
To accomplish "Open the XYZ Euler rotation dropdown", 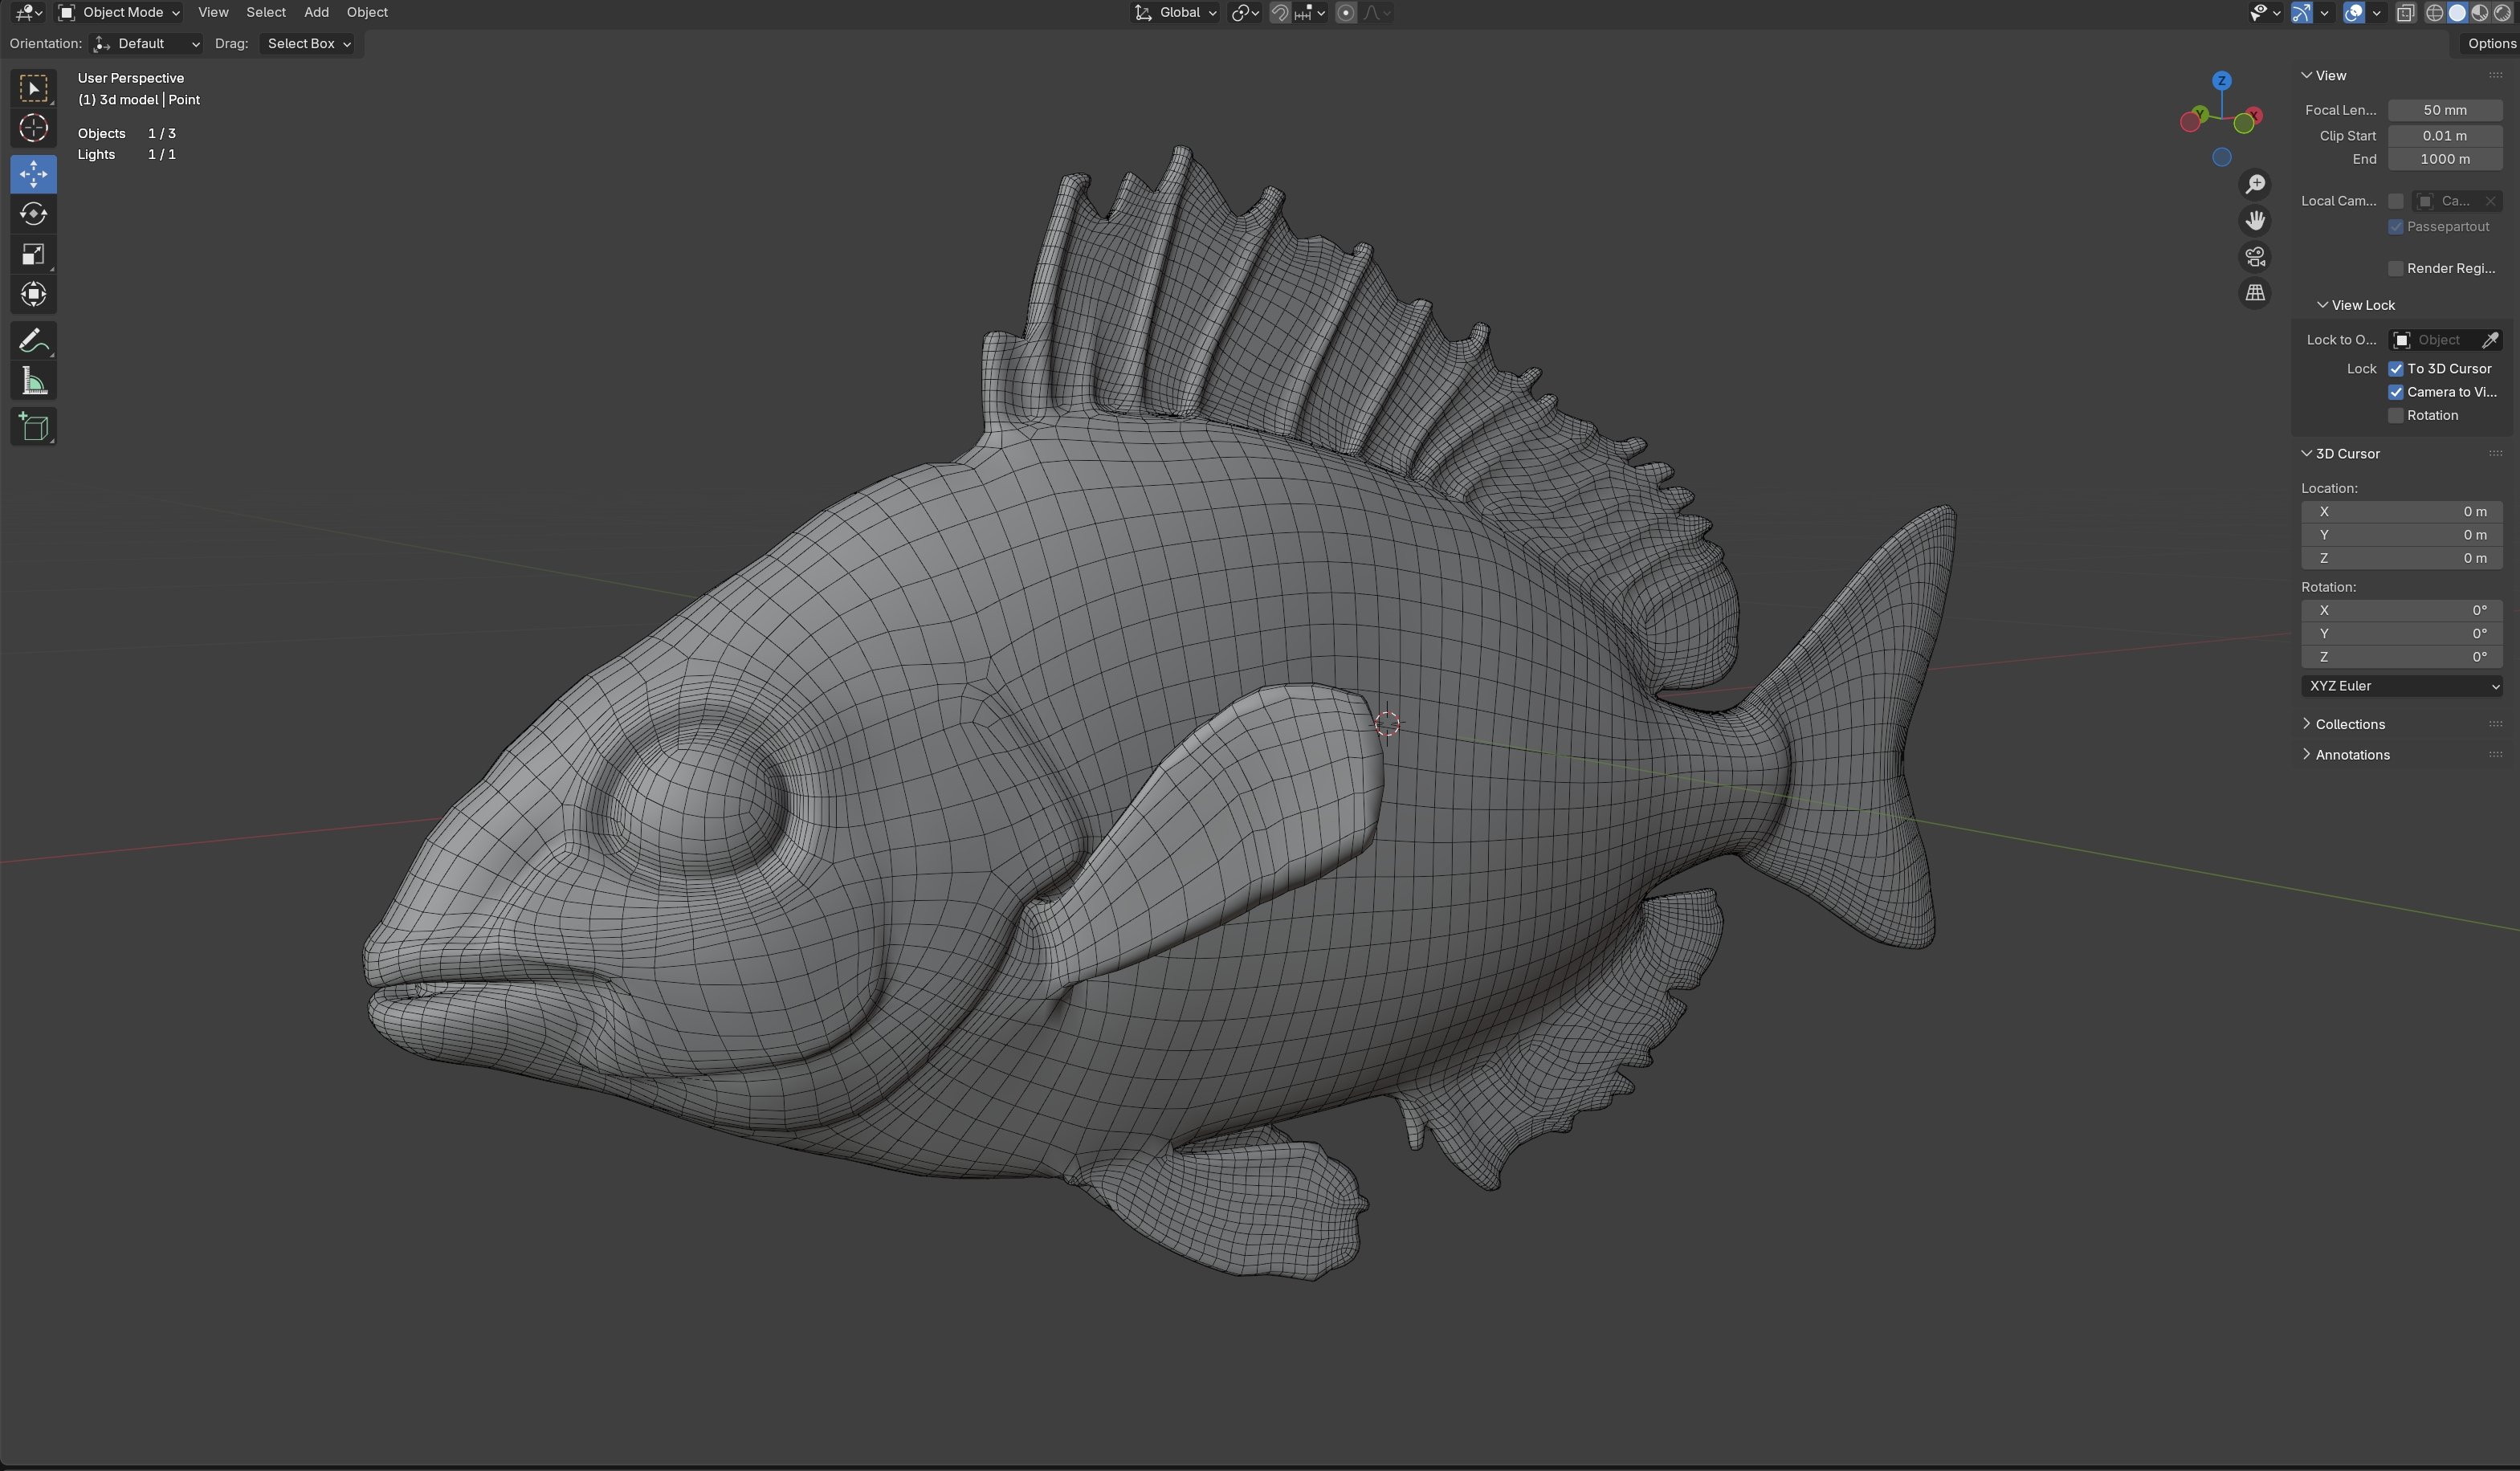I will coord(2402,686).
